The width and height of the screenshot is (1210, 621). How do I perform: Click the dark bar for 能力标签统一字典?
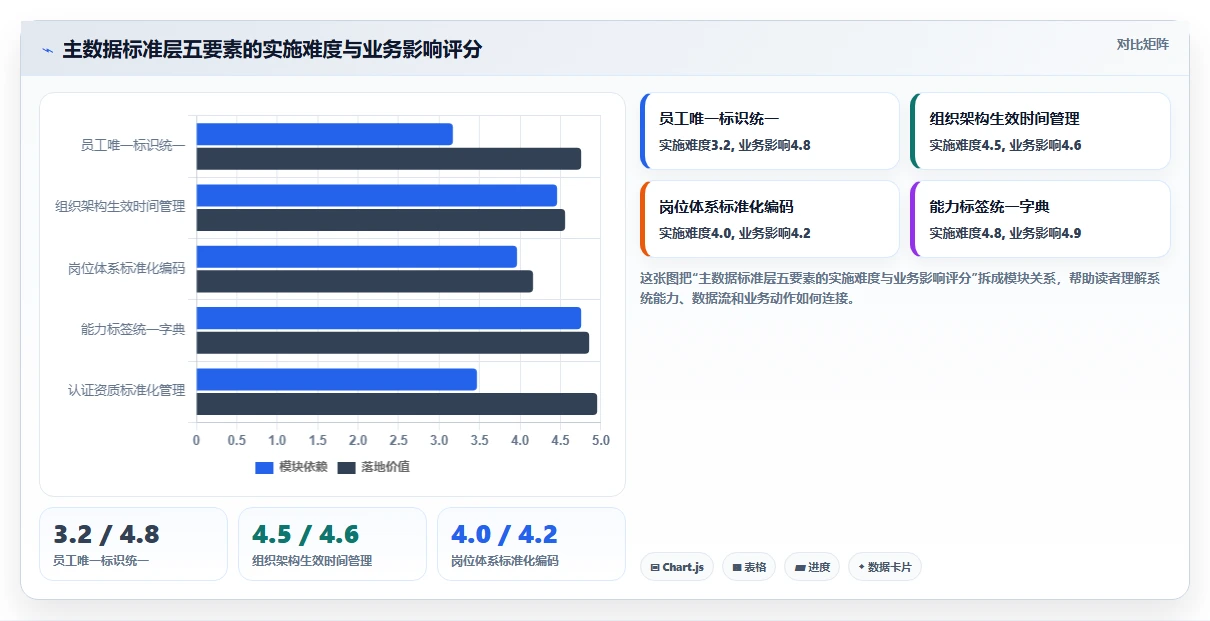coord(392,343)
